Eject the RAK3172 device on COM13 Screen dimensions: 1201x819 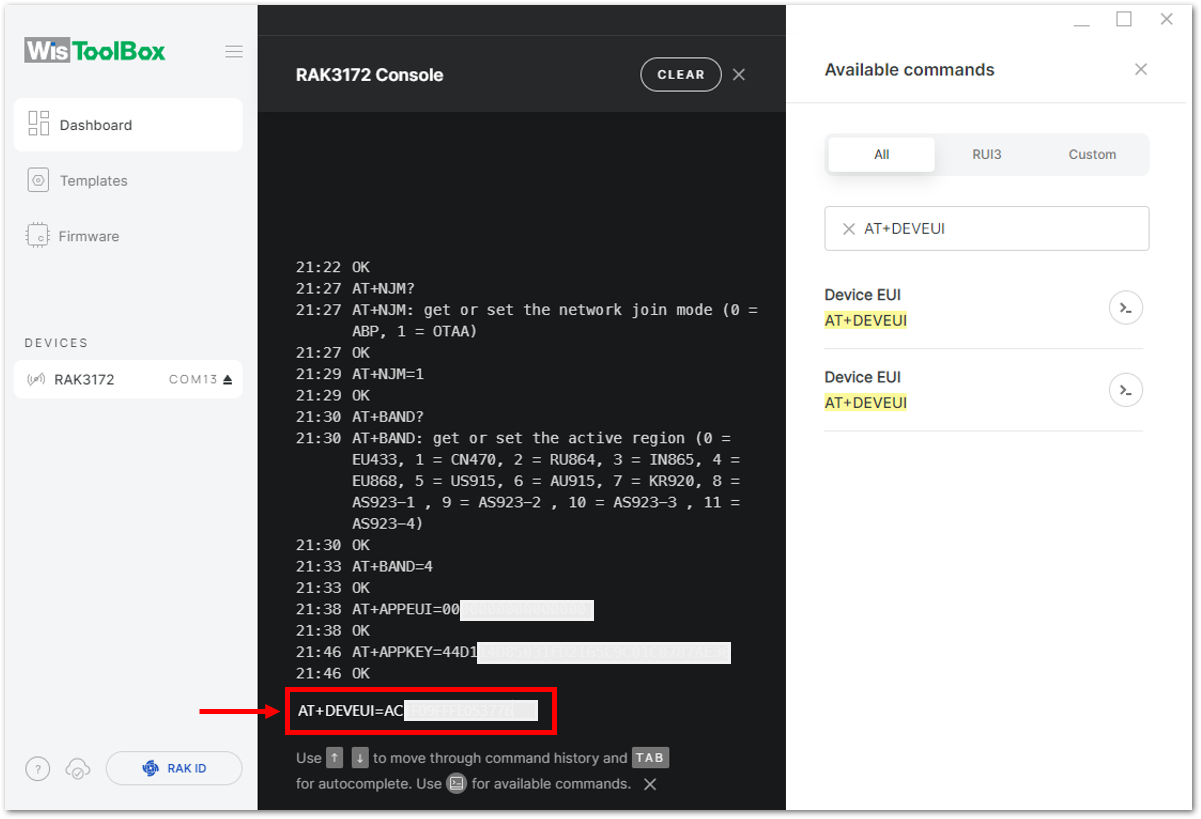pos(227,380)
